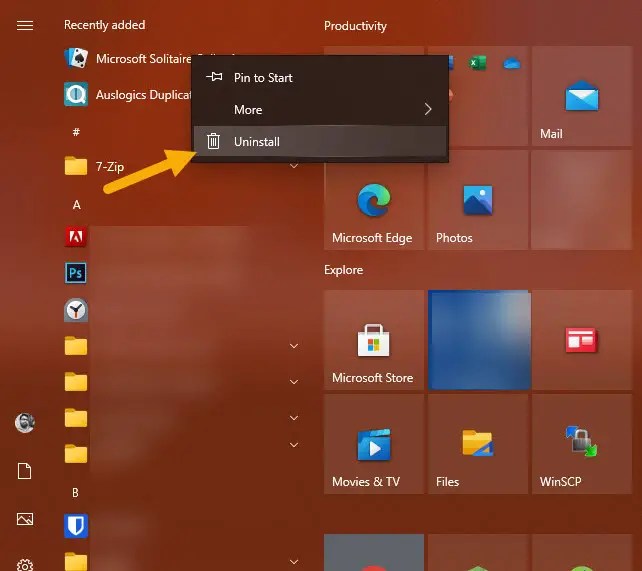Click the user account avatar
Viewport: 642px width, 571px height.
(x=25, y=423)
